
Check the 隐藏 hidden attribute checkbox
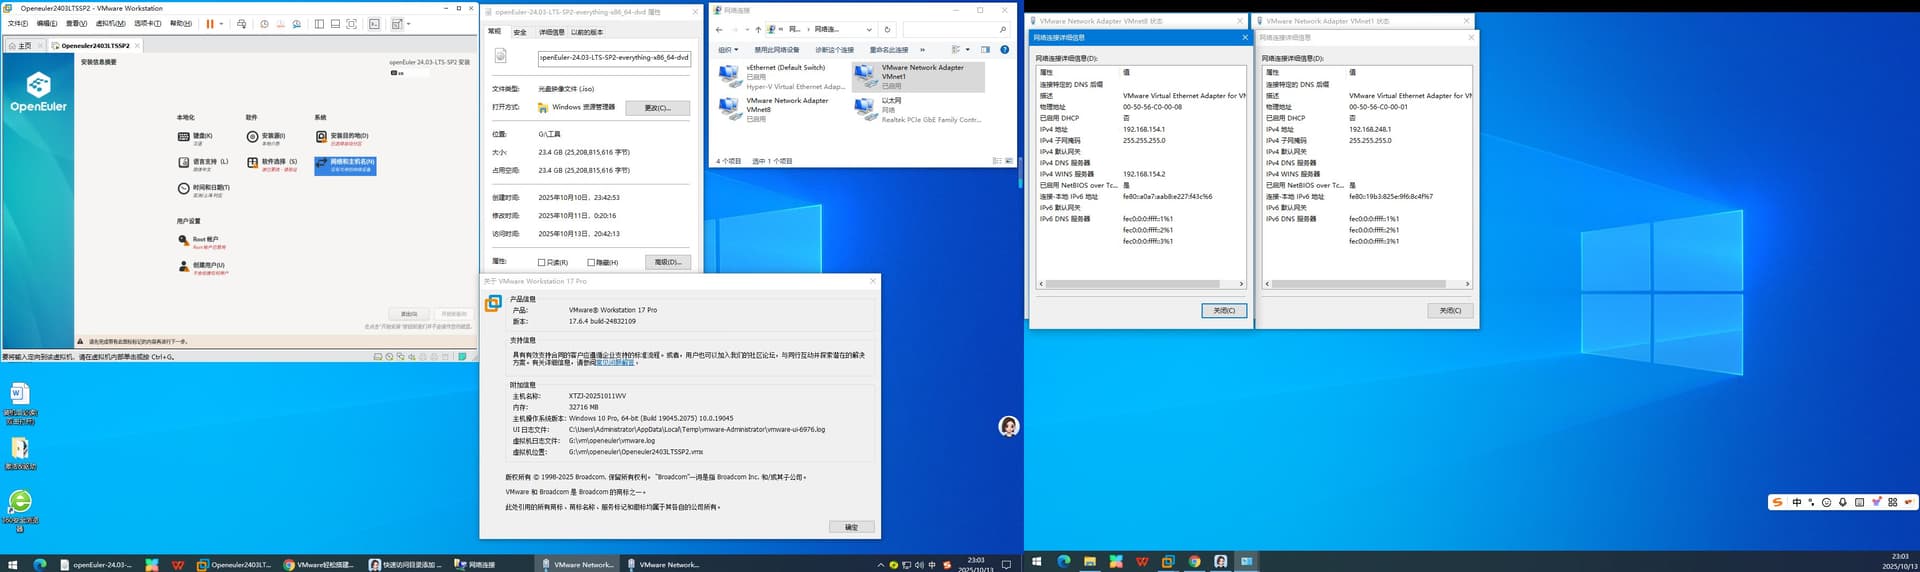[591, 263]
